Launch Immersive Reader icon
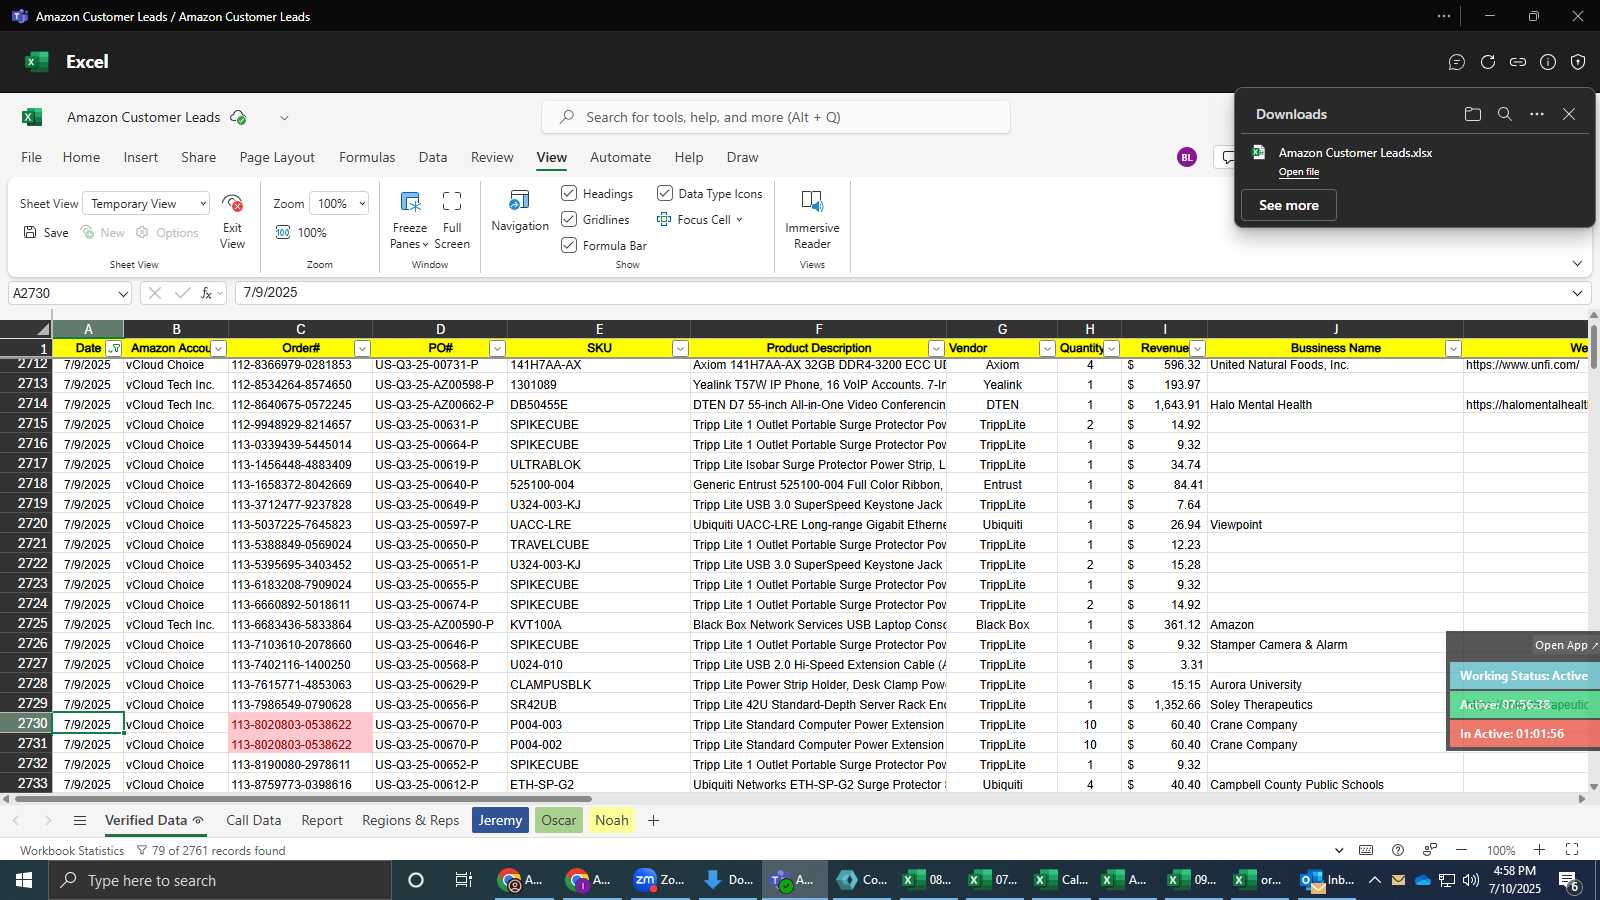The height and width of the screenshot is (900, 1600). [812, 201]
